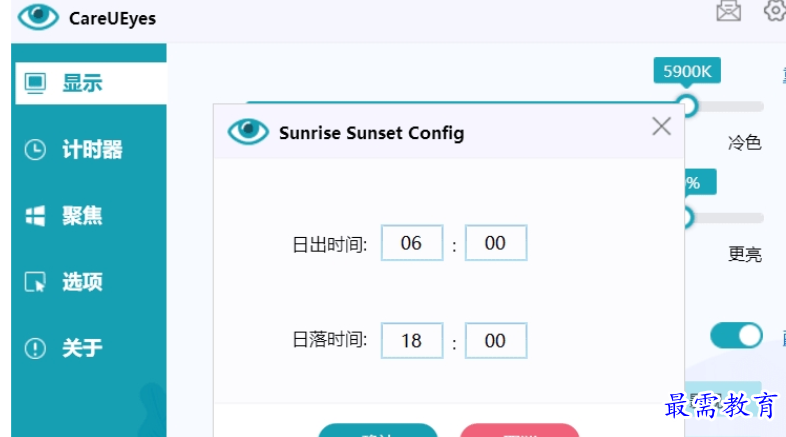Click the clock icon beside 计时器

[x=35, y=150]
